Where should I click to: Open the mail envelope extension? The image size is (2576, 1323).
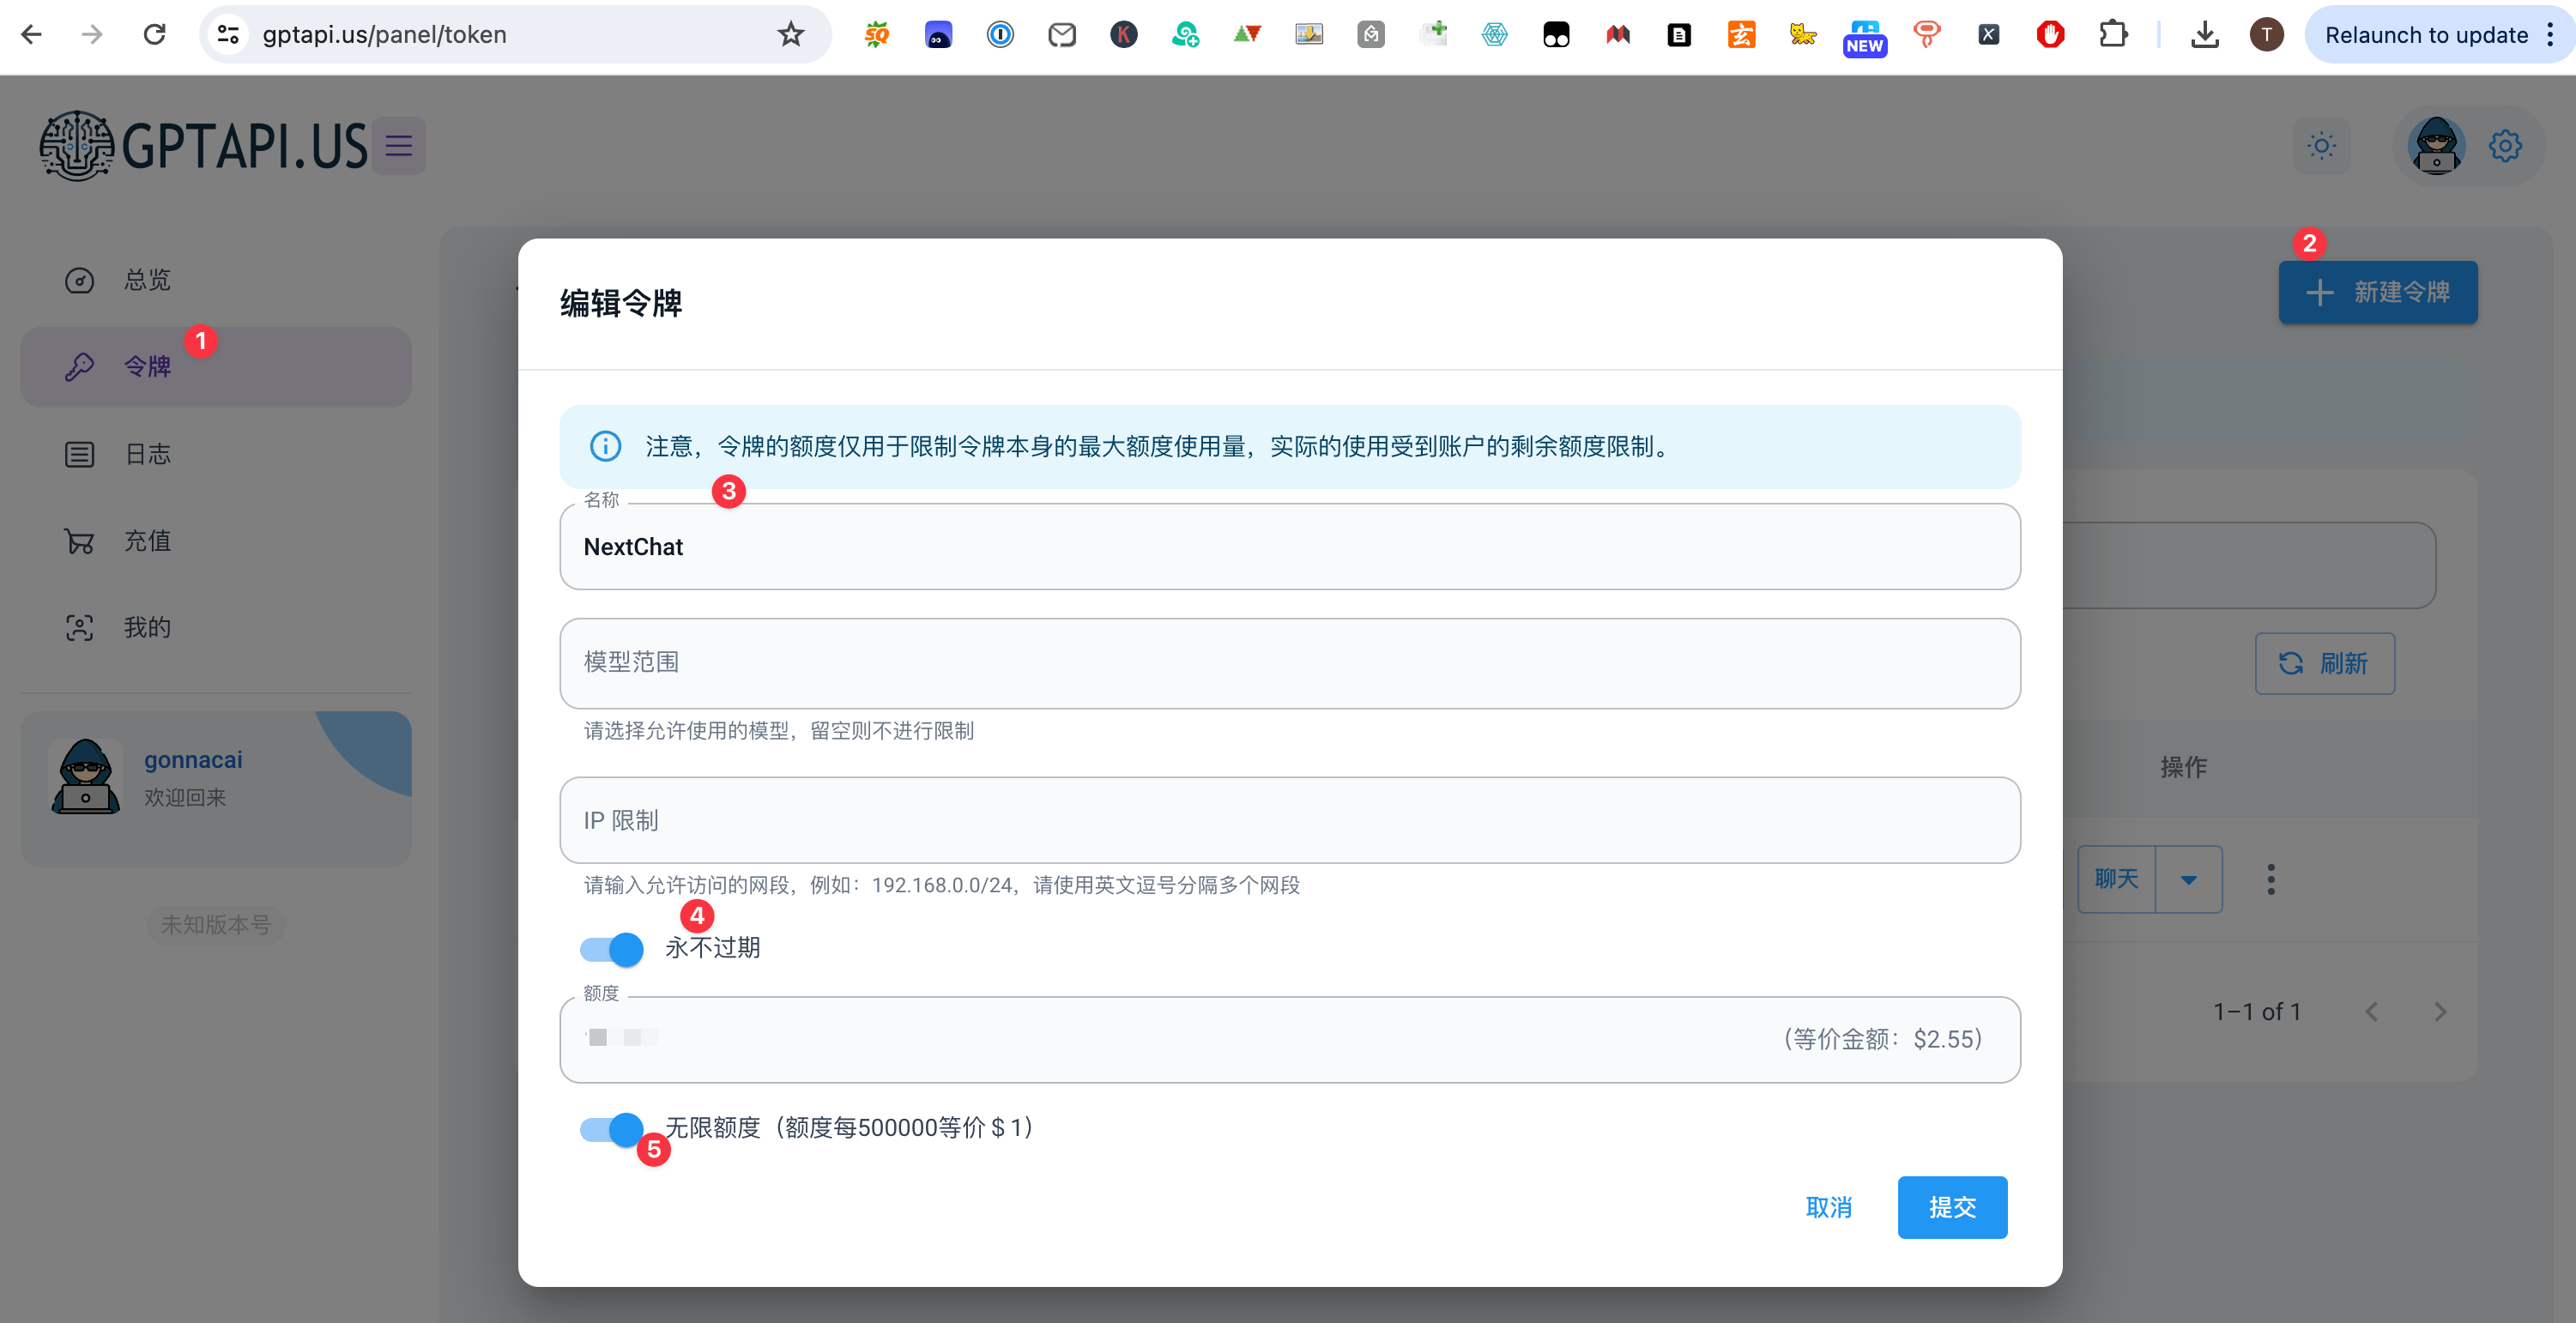(x=1062, y=35)
